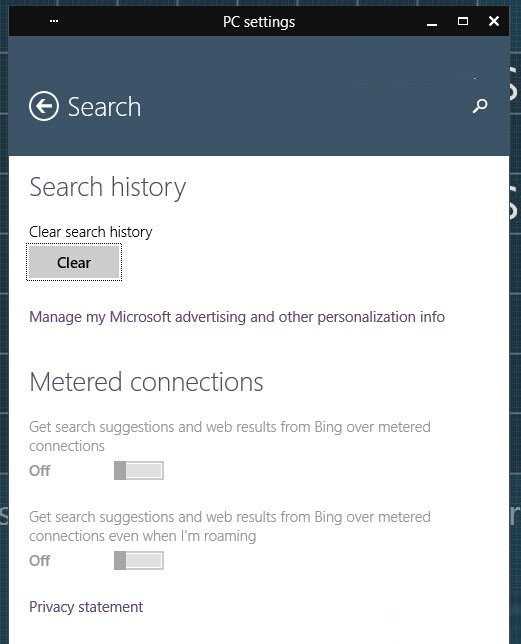Toggle Bing results over metered connections switch
This screenshot has width=521, height=644.
click(139, 471)
